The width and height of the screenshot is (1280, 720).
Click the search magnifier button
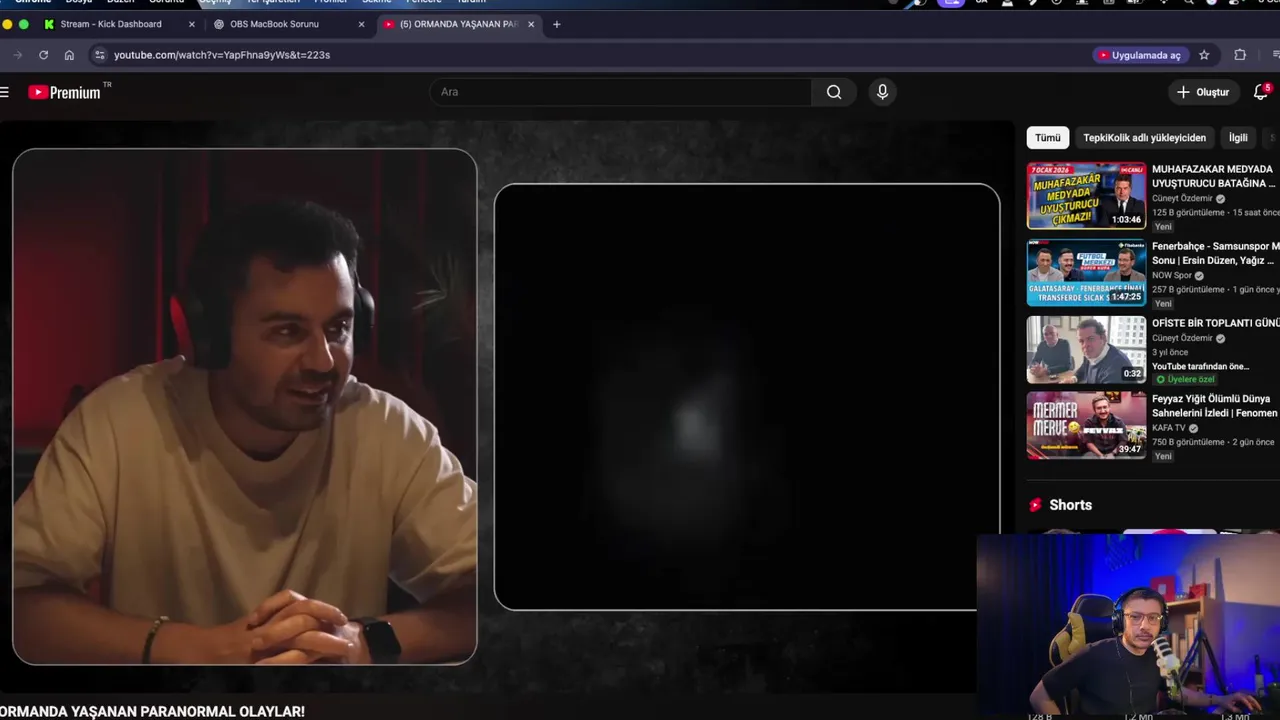coord(834,92)
